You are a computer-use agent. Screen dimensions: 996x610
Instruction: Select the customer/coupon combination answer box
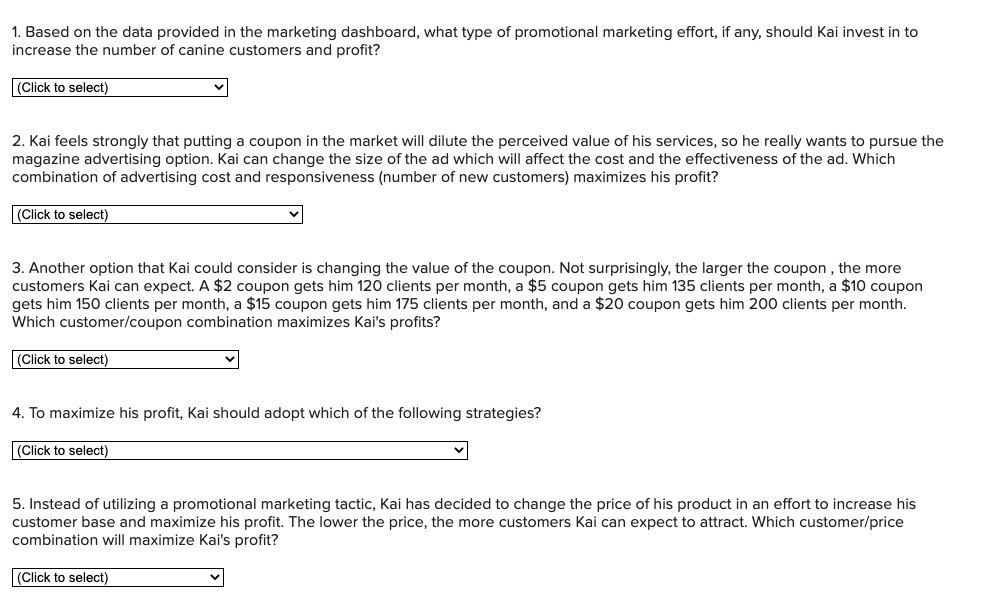125,359
